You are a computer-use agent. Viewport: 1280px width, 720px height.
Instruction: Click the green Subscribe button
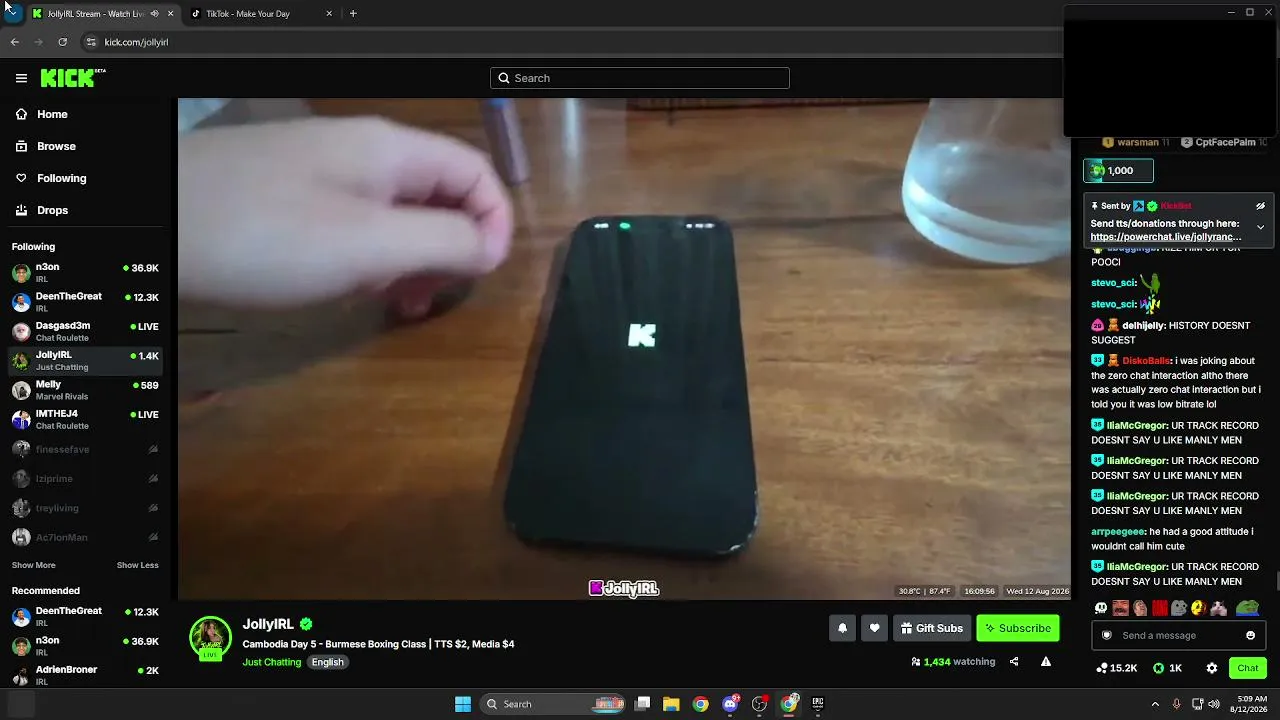(x=1018, y=628)
